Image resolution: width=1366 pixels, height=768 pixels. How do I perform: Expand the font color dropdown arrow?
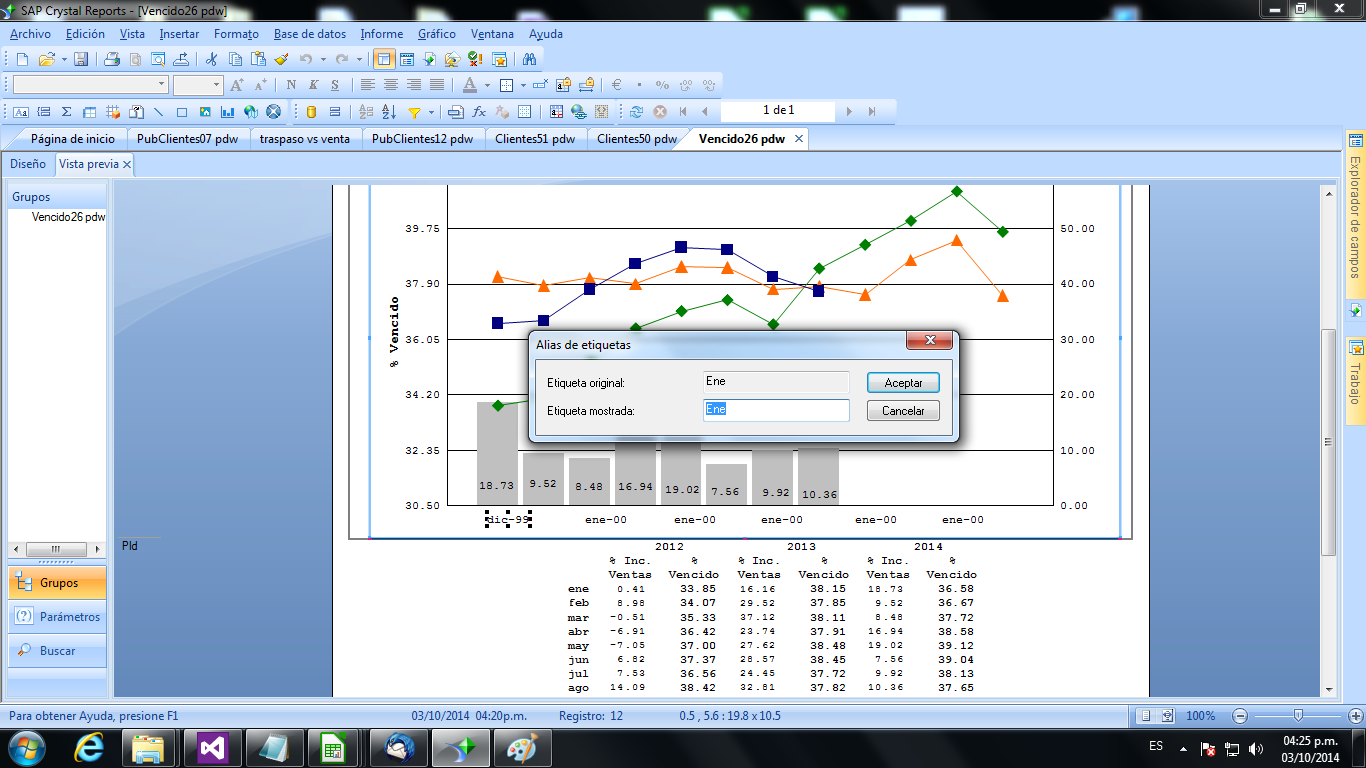point(487,85)
